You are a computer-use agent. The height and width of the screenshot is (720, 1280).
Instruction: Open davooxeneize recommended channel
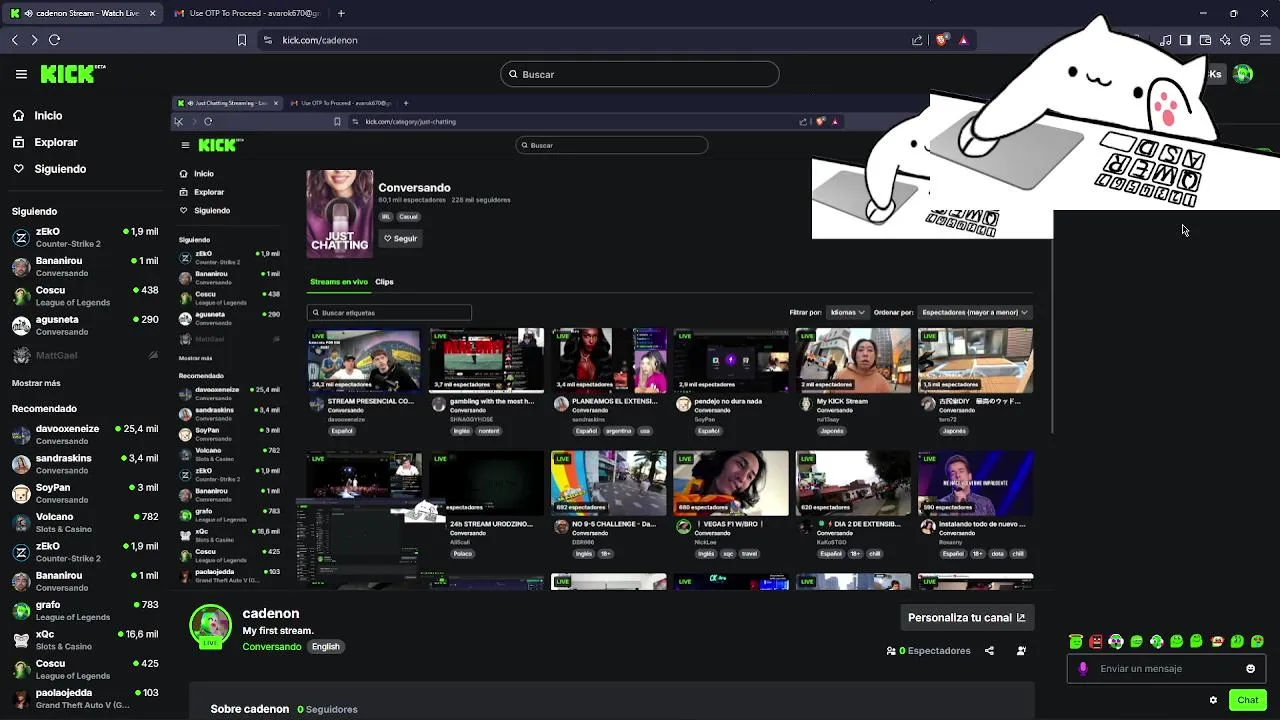(85, 434)
